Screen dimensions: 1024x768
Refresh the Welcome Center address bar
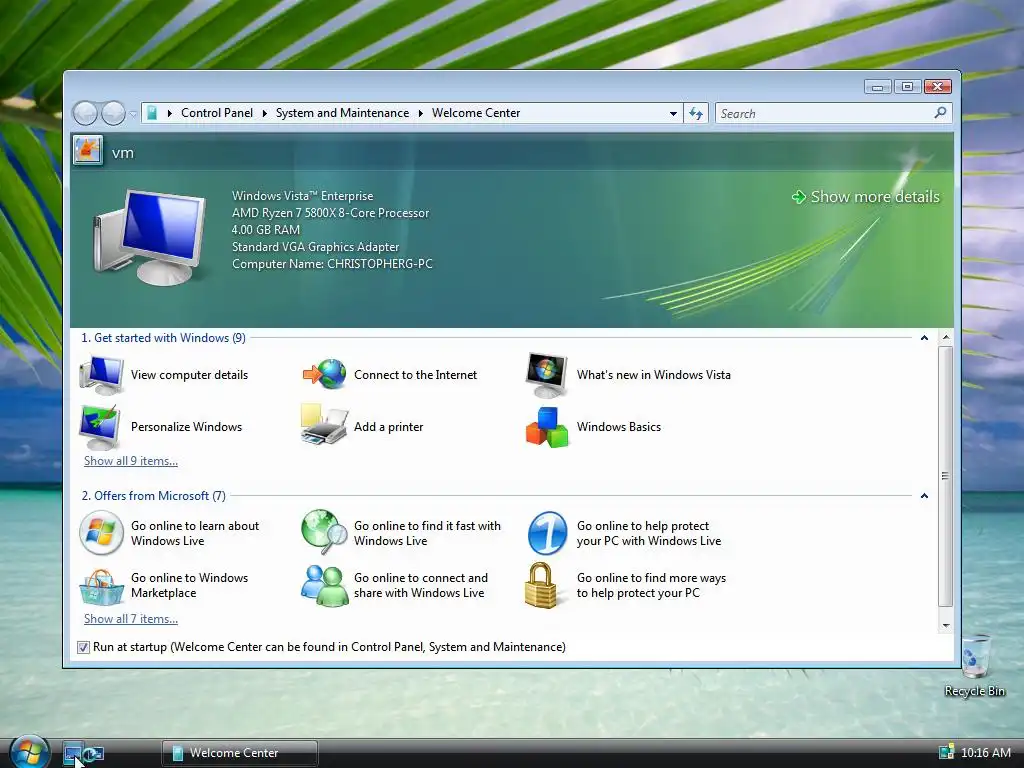click(696, 114)
